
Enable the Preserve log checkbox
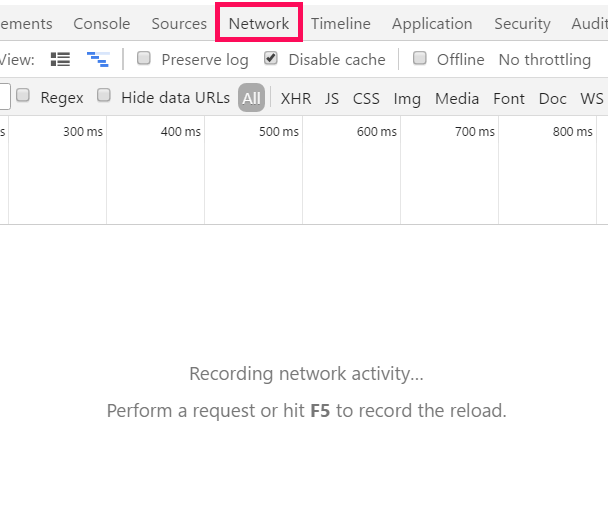tap(144, 58)
